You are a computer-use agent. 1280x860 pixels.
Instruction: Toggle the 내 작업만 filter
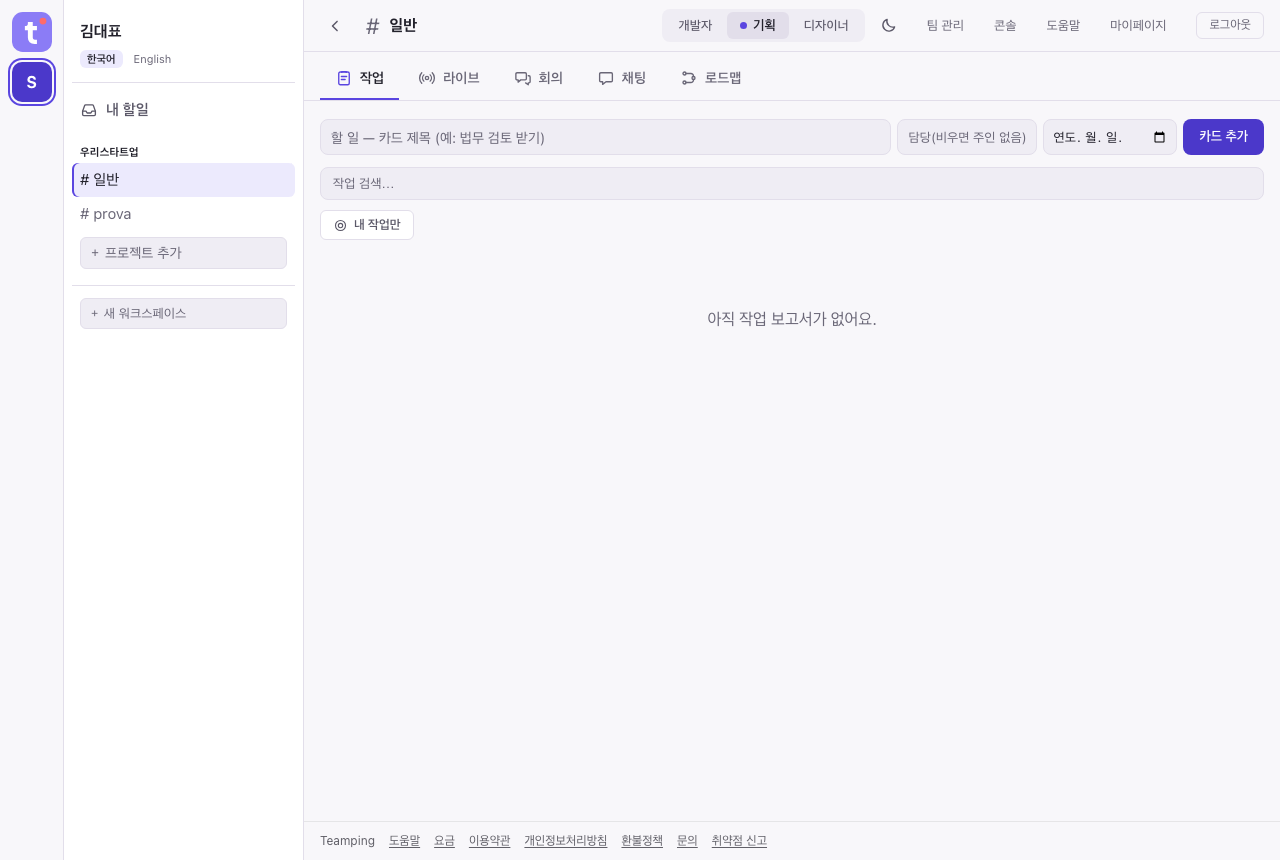click(367, 225)
